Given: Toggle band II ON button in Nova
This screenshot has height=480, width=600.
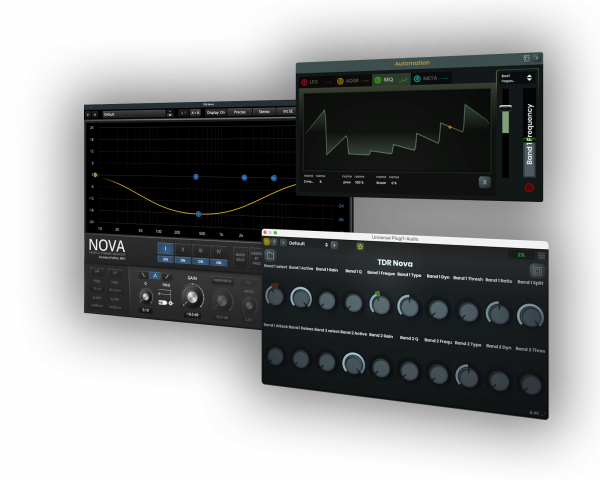Looking at the screenshot, I should (183, 260).
